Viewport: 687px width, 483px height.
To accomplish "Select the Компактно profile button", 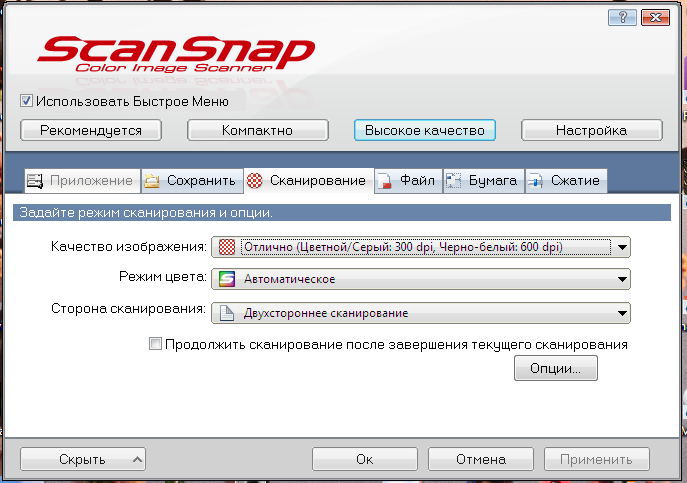I will [x=258, y=130].
